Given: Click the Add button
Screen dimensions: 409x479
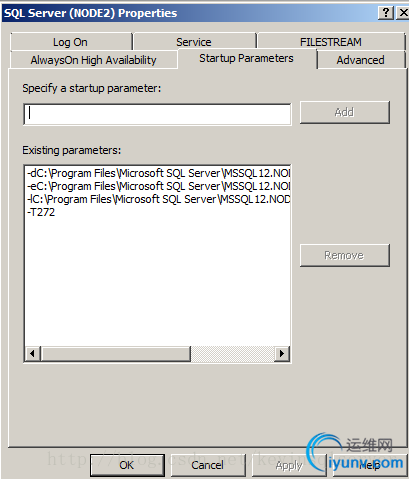Looking at the screenshot, I should coord(345,112).
